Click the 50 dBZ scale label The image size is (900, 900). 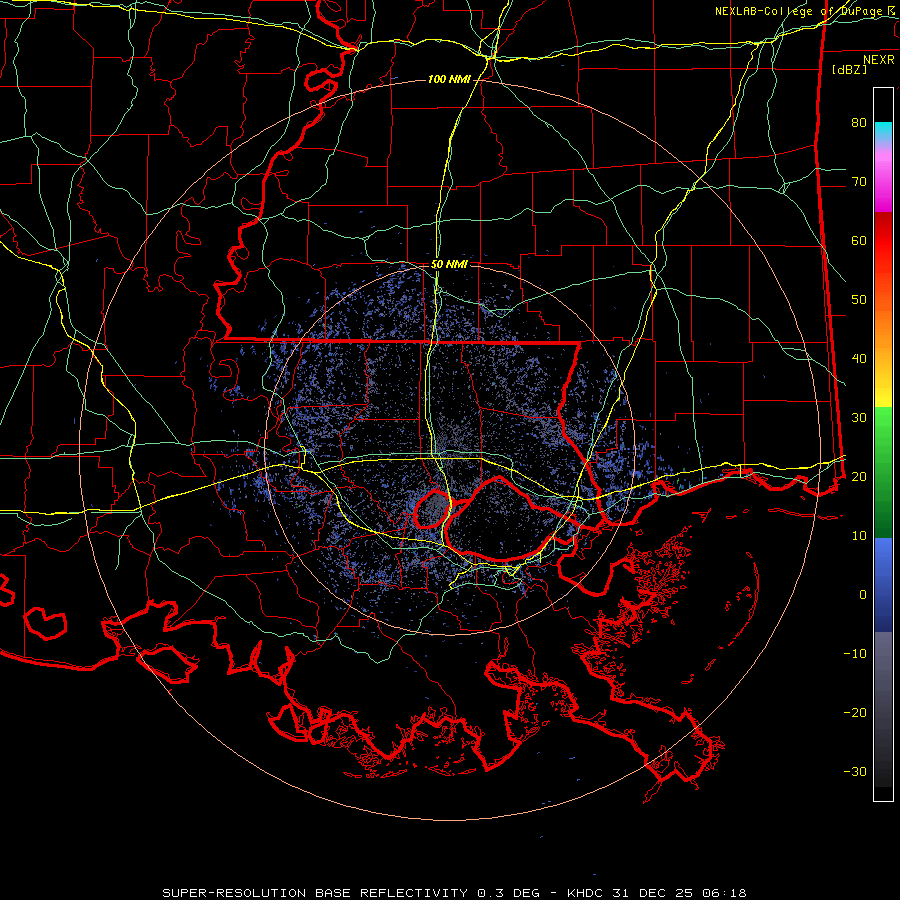[x=859, y=300]
